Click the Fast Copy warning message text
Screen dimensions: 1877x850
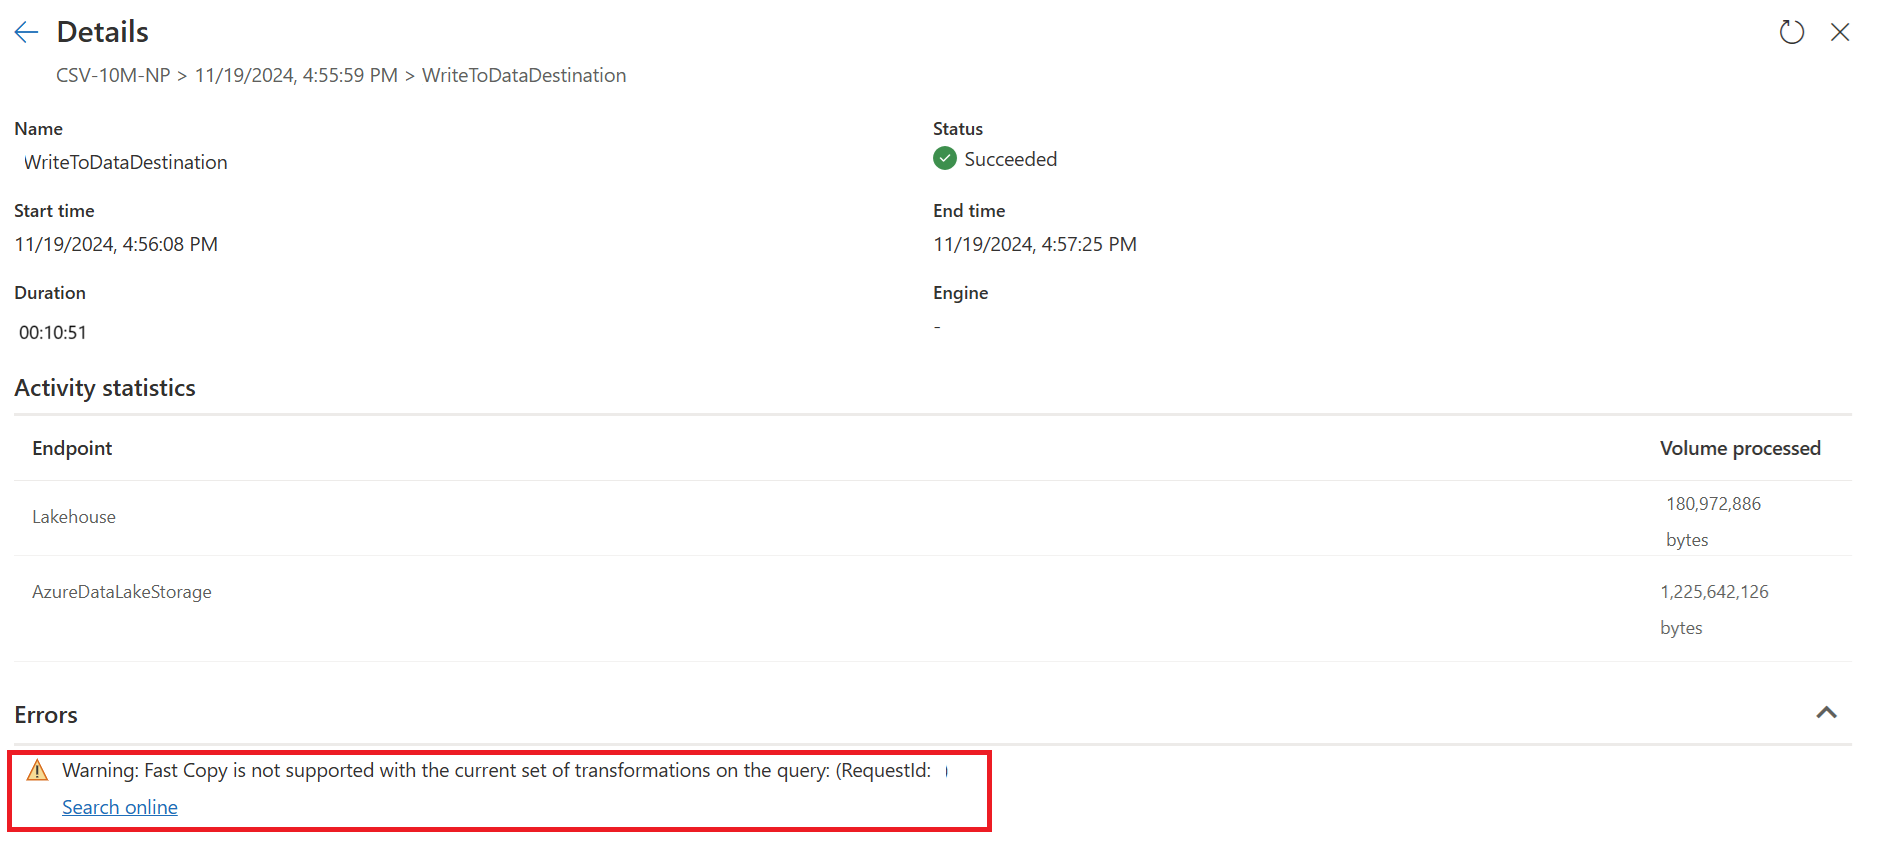pyautogui.click(x=496, y=770)
